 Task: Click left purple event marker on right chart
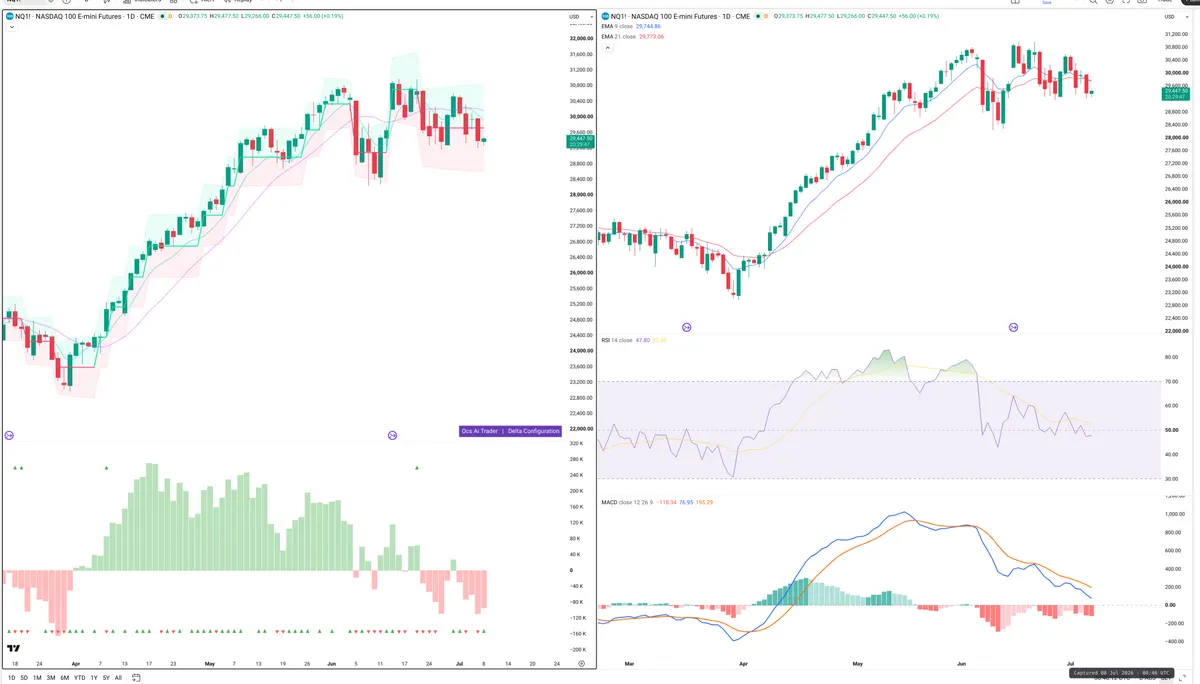click(686, 327)
